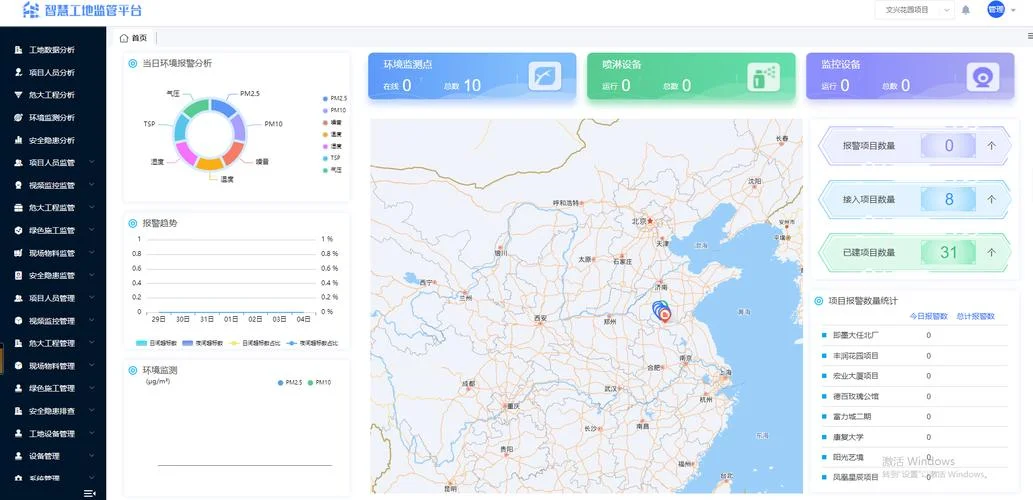Click the 监控设备 card camera icon
The image size is (1033, 500).
[982, 76]
